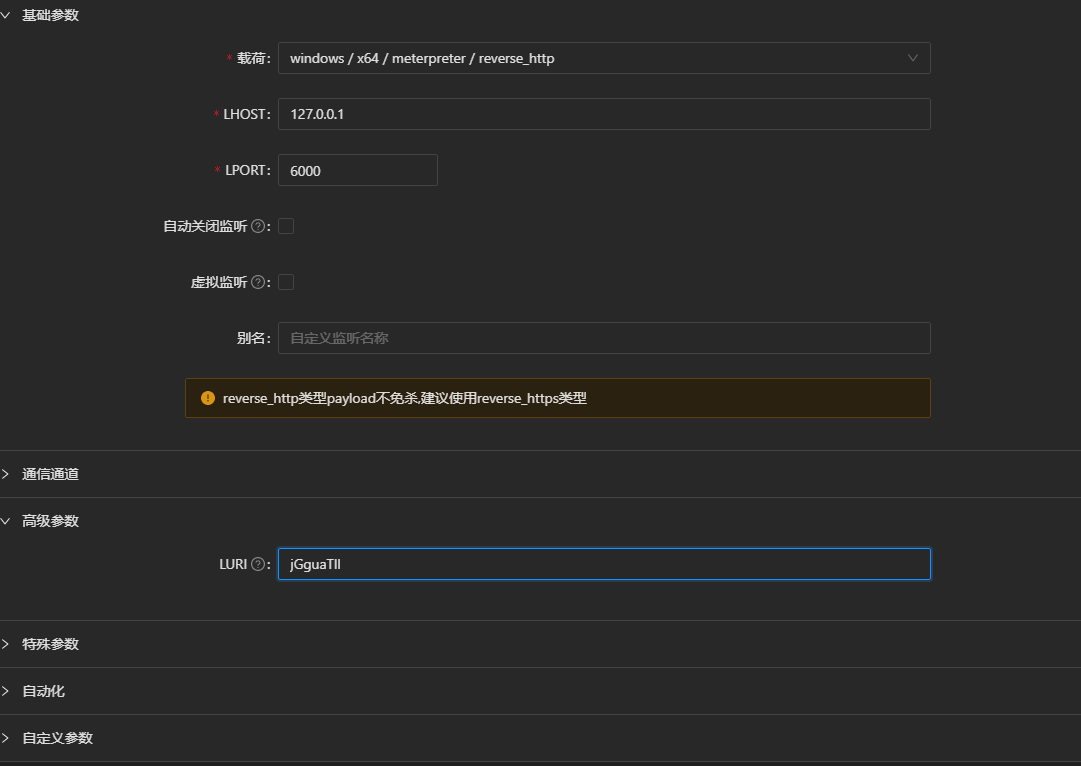Click the 自动关闭监听 label text

point(205,226)
